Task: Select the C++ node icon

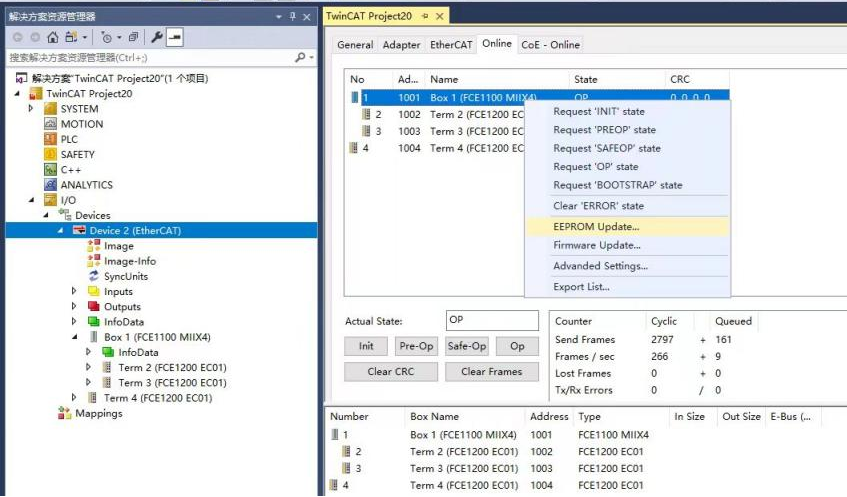Action: tap(50, 169)
